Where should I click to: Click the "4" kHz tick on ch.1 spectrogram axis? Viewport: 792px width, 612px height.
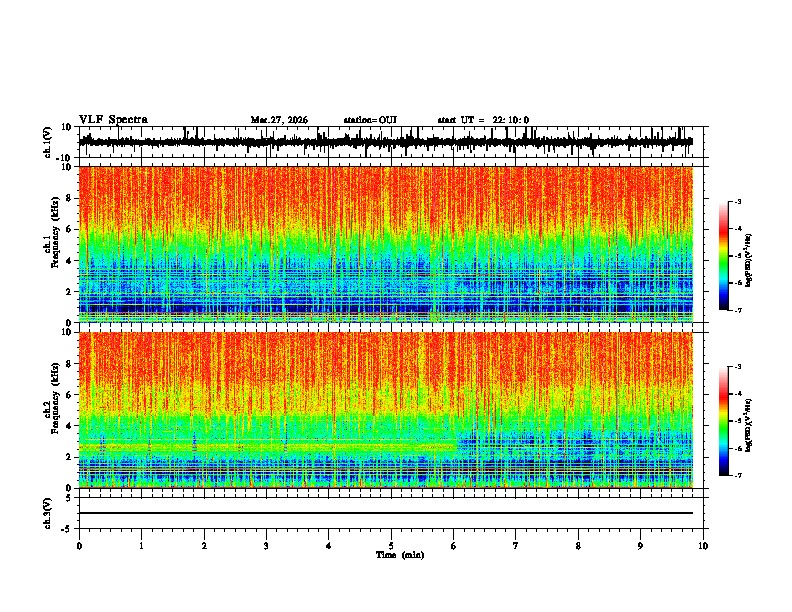pos(69,261)
